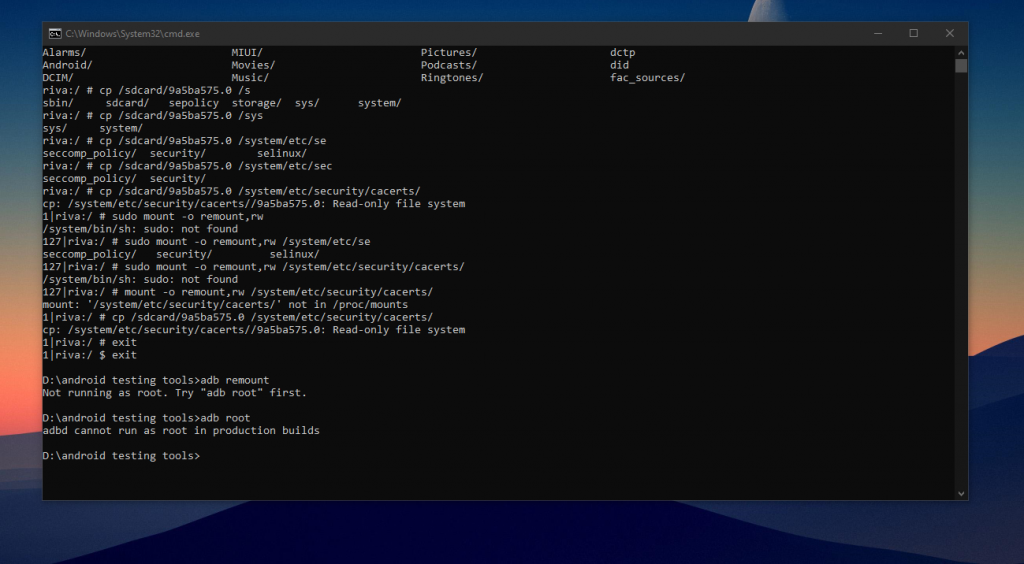
Task: Maximize the cmd.exe window
Action: [x=914, y=33]
